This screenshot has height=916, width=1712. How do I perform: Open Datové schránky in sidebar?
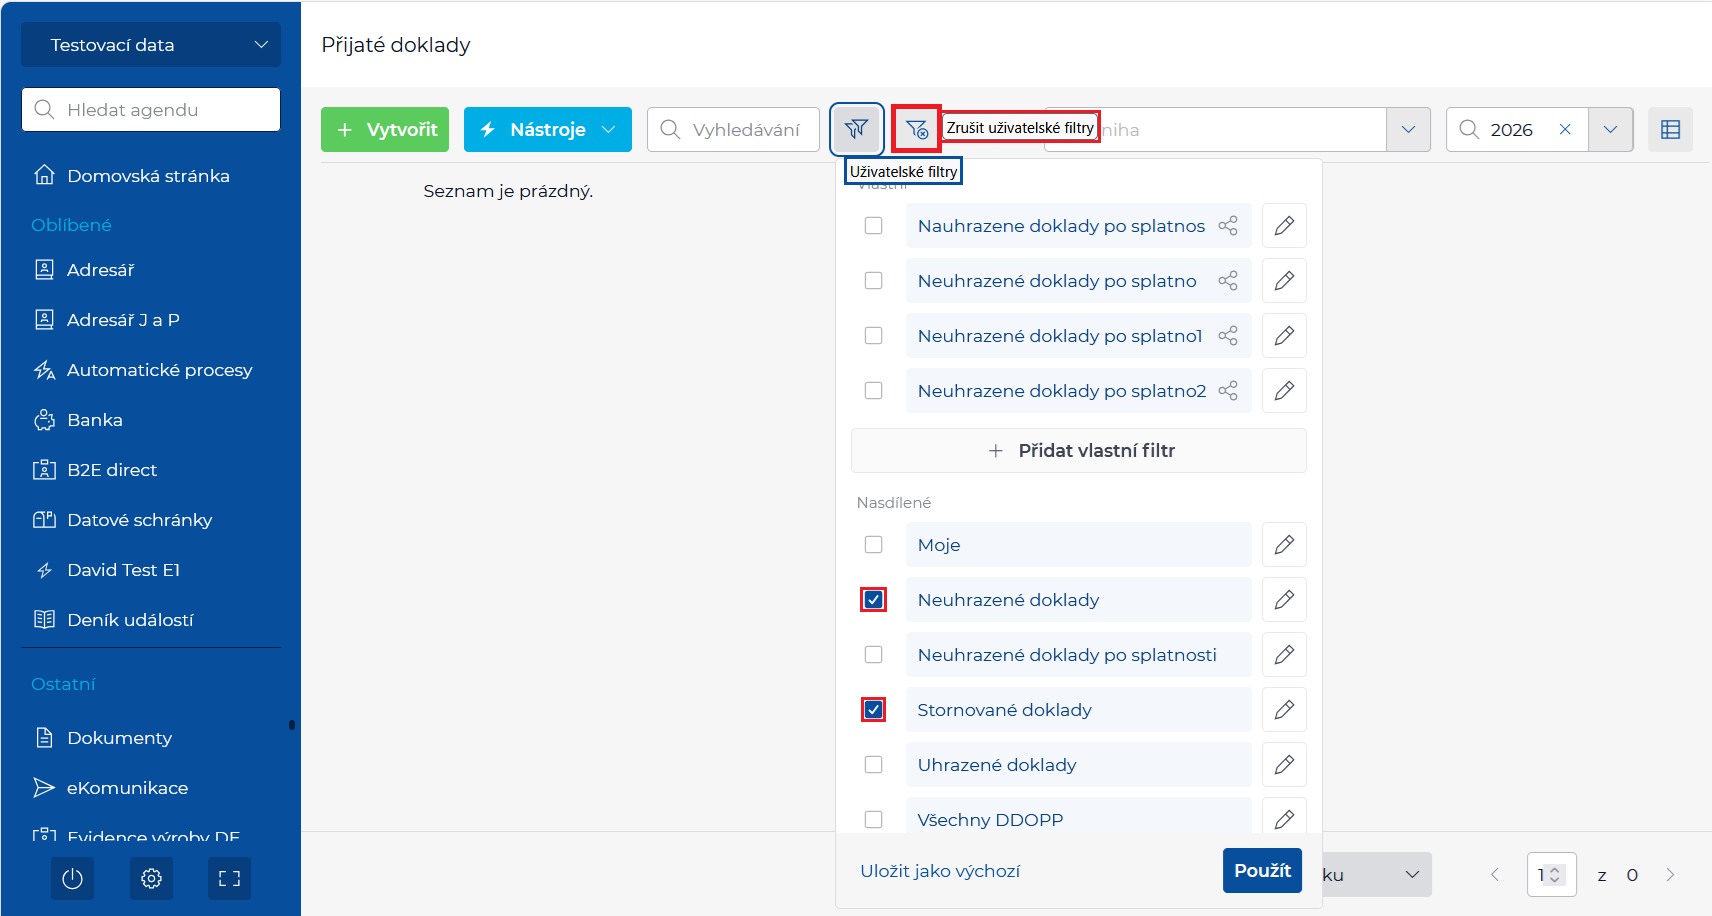point(140,520)
